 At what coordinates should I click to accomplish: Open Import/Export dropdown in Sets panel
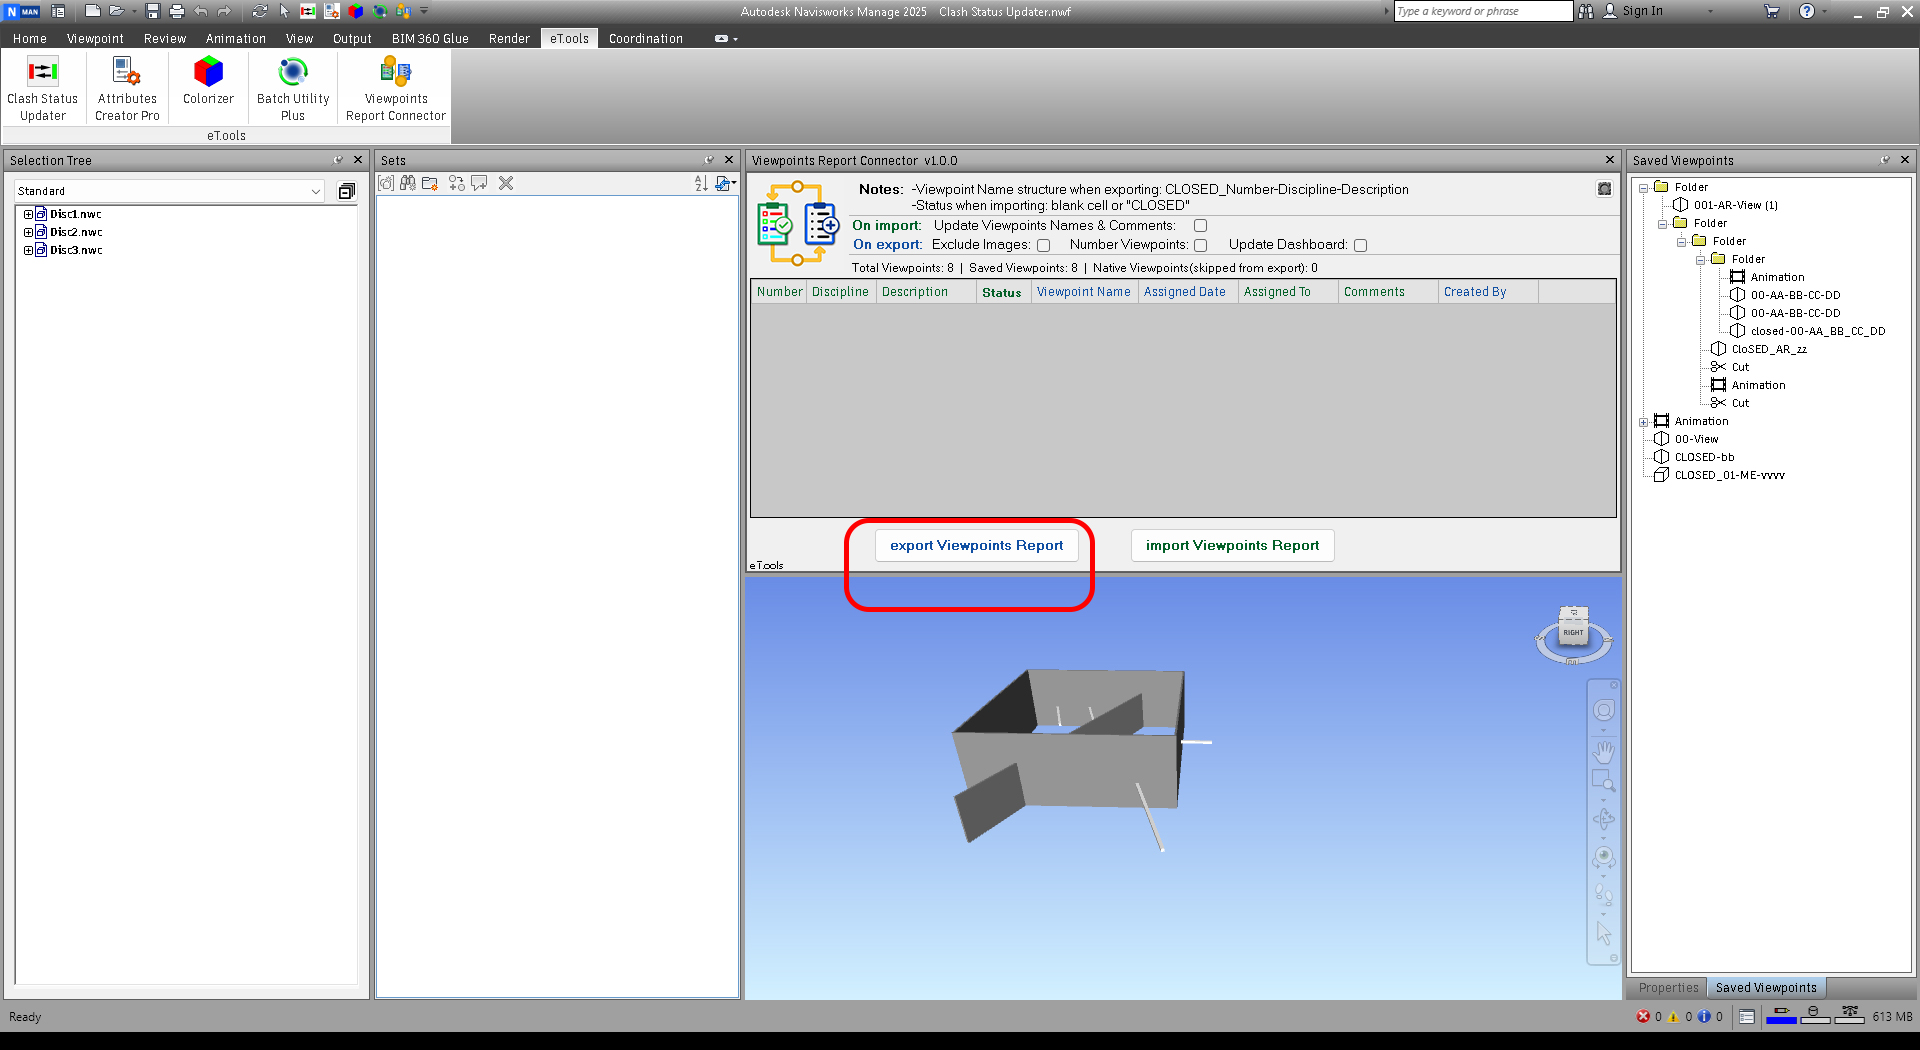tap(725, 183)
